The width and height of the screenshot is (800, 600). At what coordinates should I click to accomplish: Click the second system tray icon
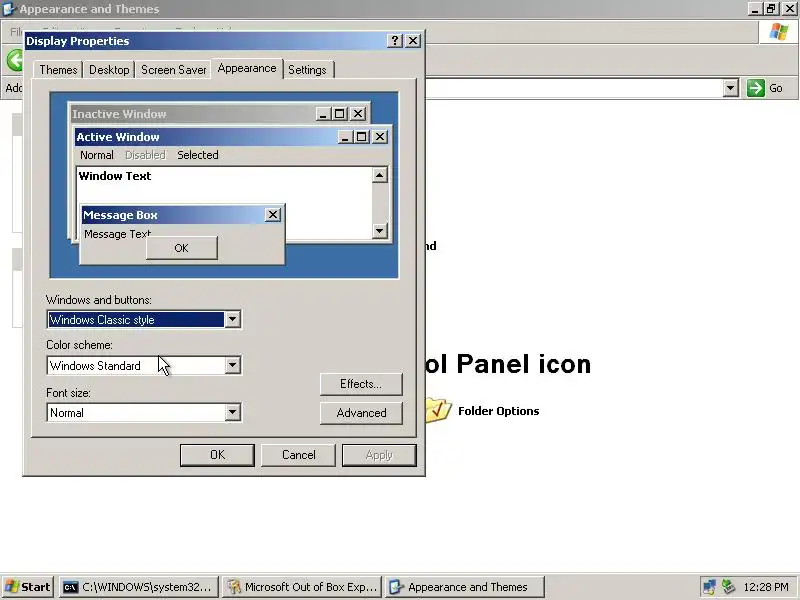728,587
